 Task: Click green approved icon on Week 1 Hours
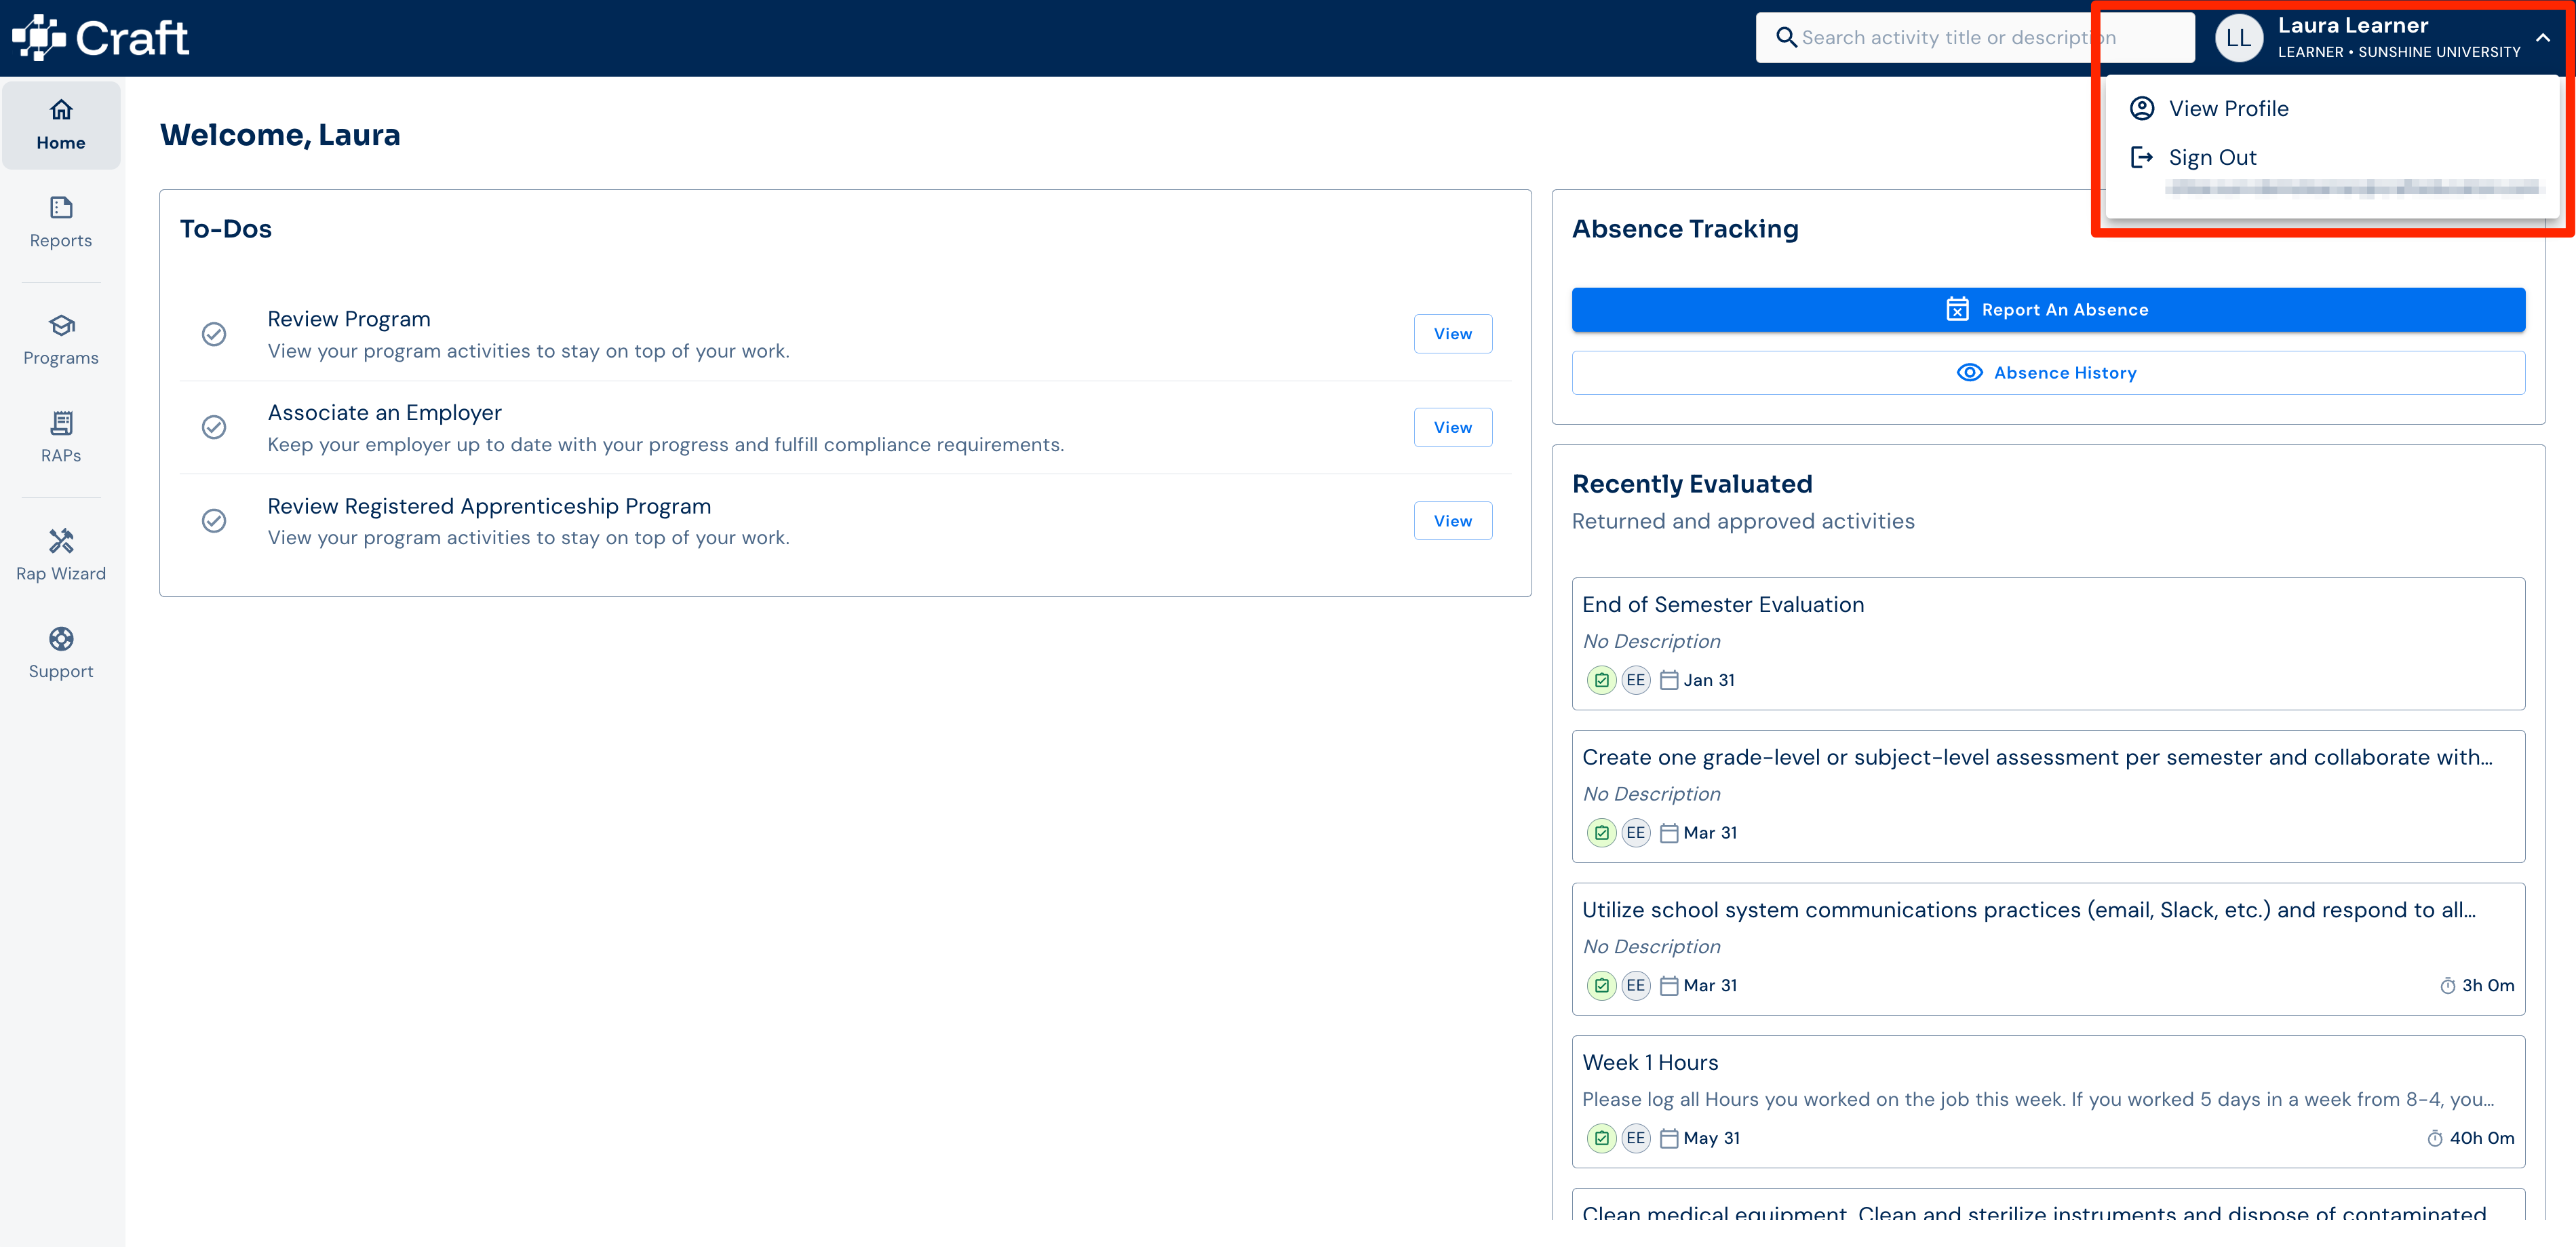pyautogui.click(x=1602, y=1138)
